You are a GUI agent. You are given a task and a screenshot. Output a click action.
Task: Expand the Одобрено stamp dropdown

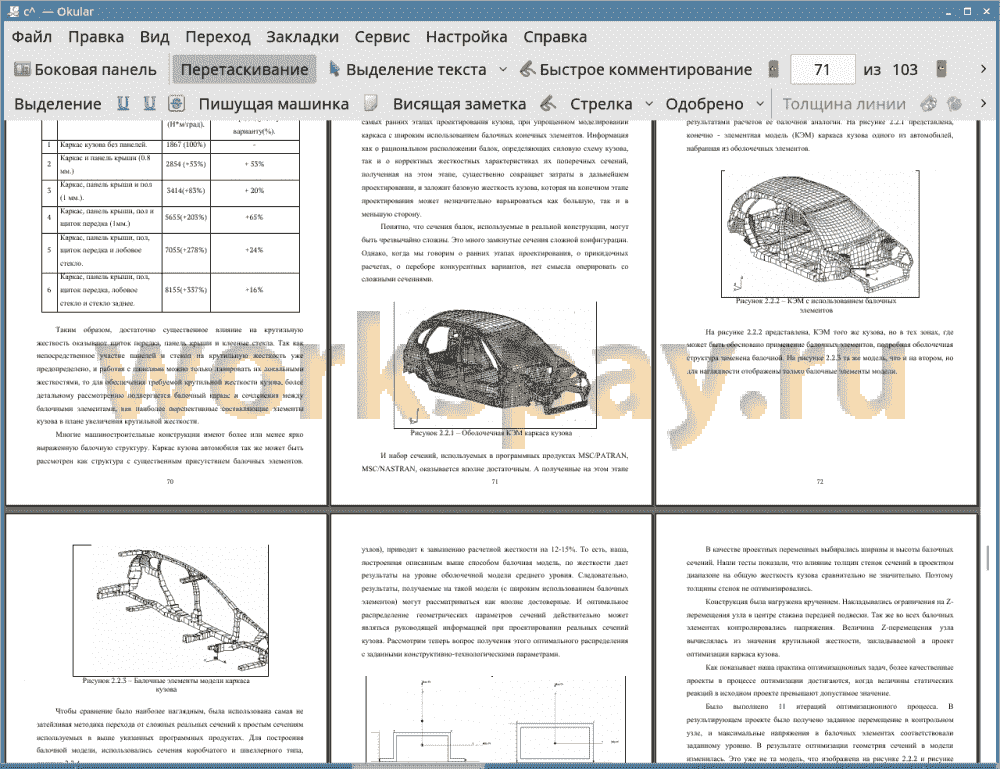point(760,103)
